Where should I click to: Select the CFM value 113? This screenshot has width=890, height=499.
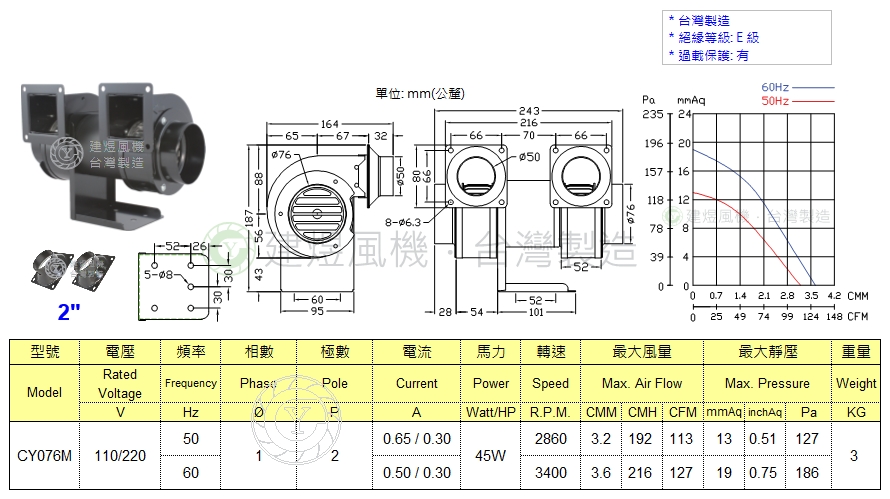pyautogui.click(x=681, y=439)
